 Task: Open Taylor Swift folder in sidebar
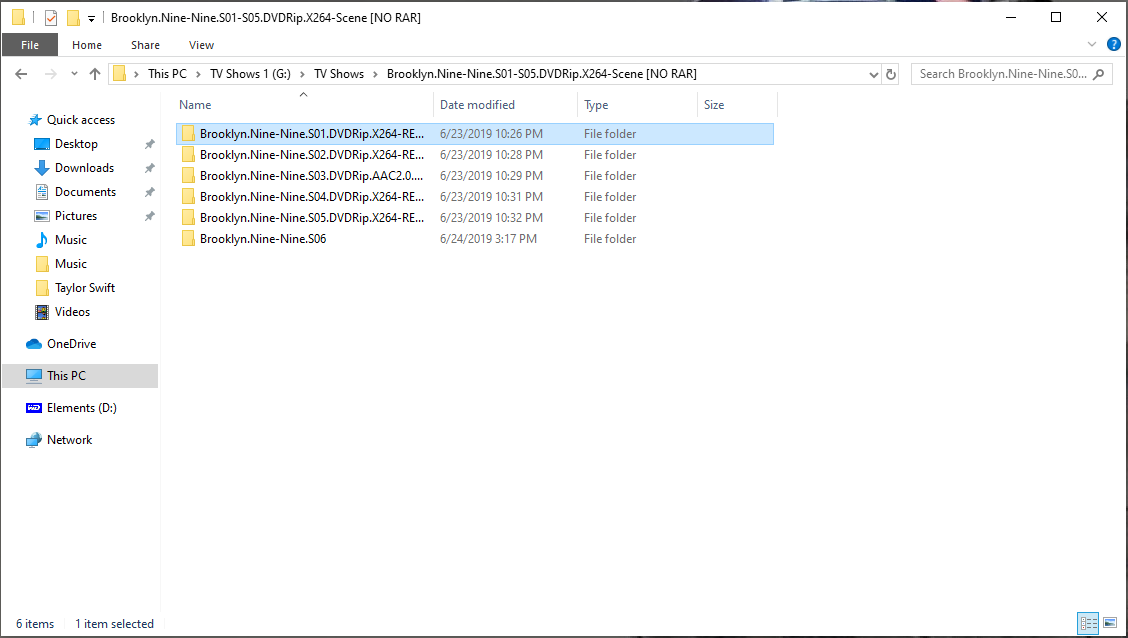tap(85, 288)
